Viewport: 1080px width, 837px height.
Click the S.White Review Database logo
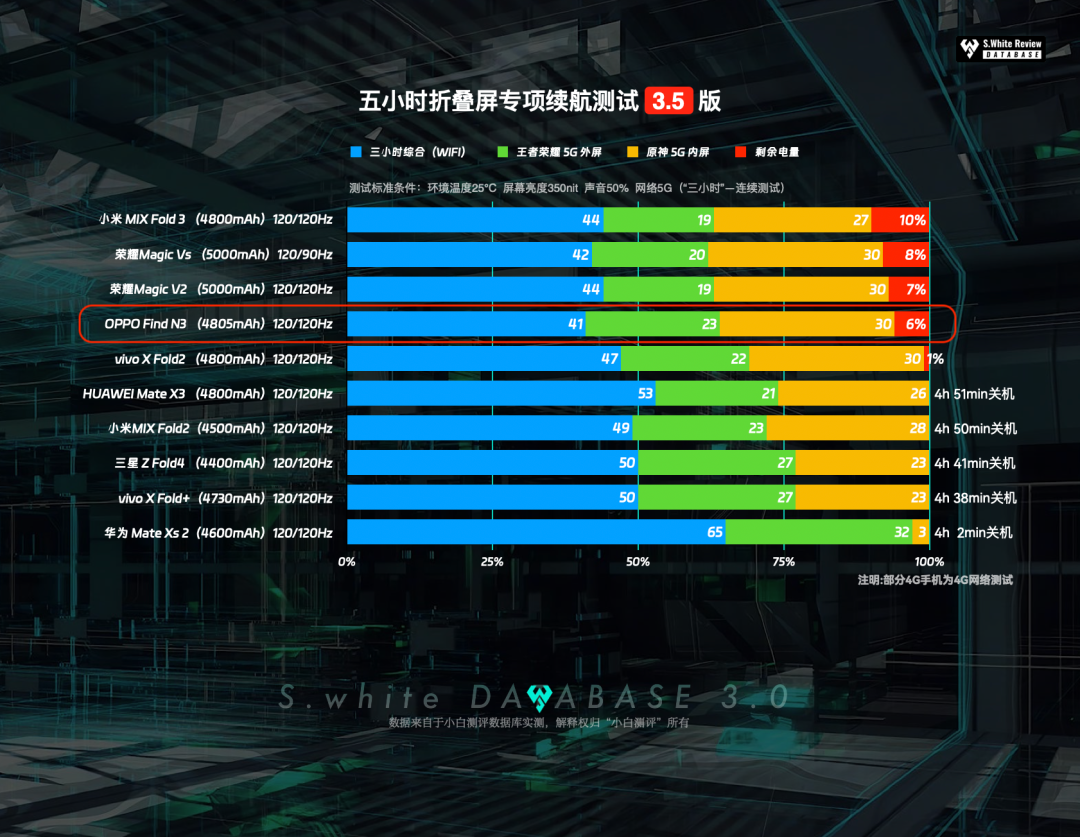[1001, 49]
